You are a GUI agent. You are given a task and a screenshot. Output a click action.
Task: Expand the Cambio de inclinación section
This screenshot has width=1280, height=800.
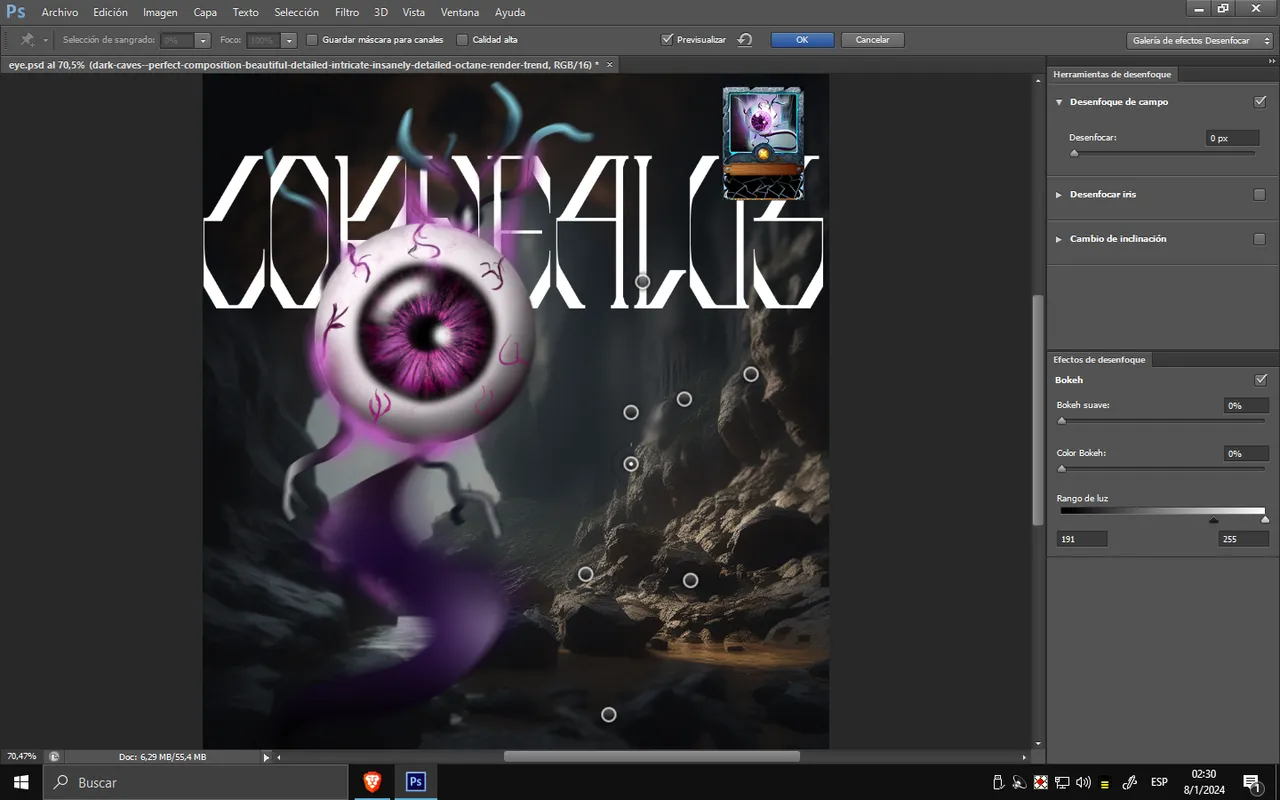pyautogui.click(x=1059, y=239)
